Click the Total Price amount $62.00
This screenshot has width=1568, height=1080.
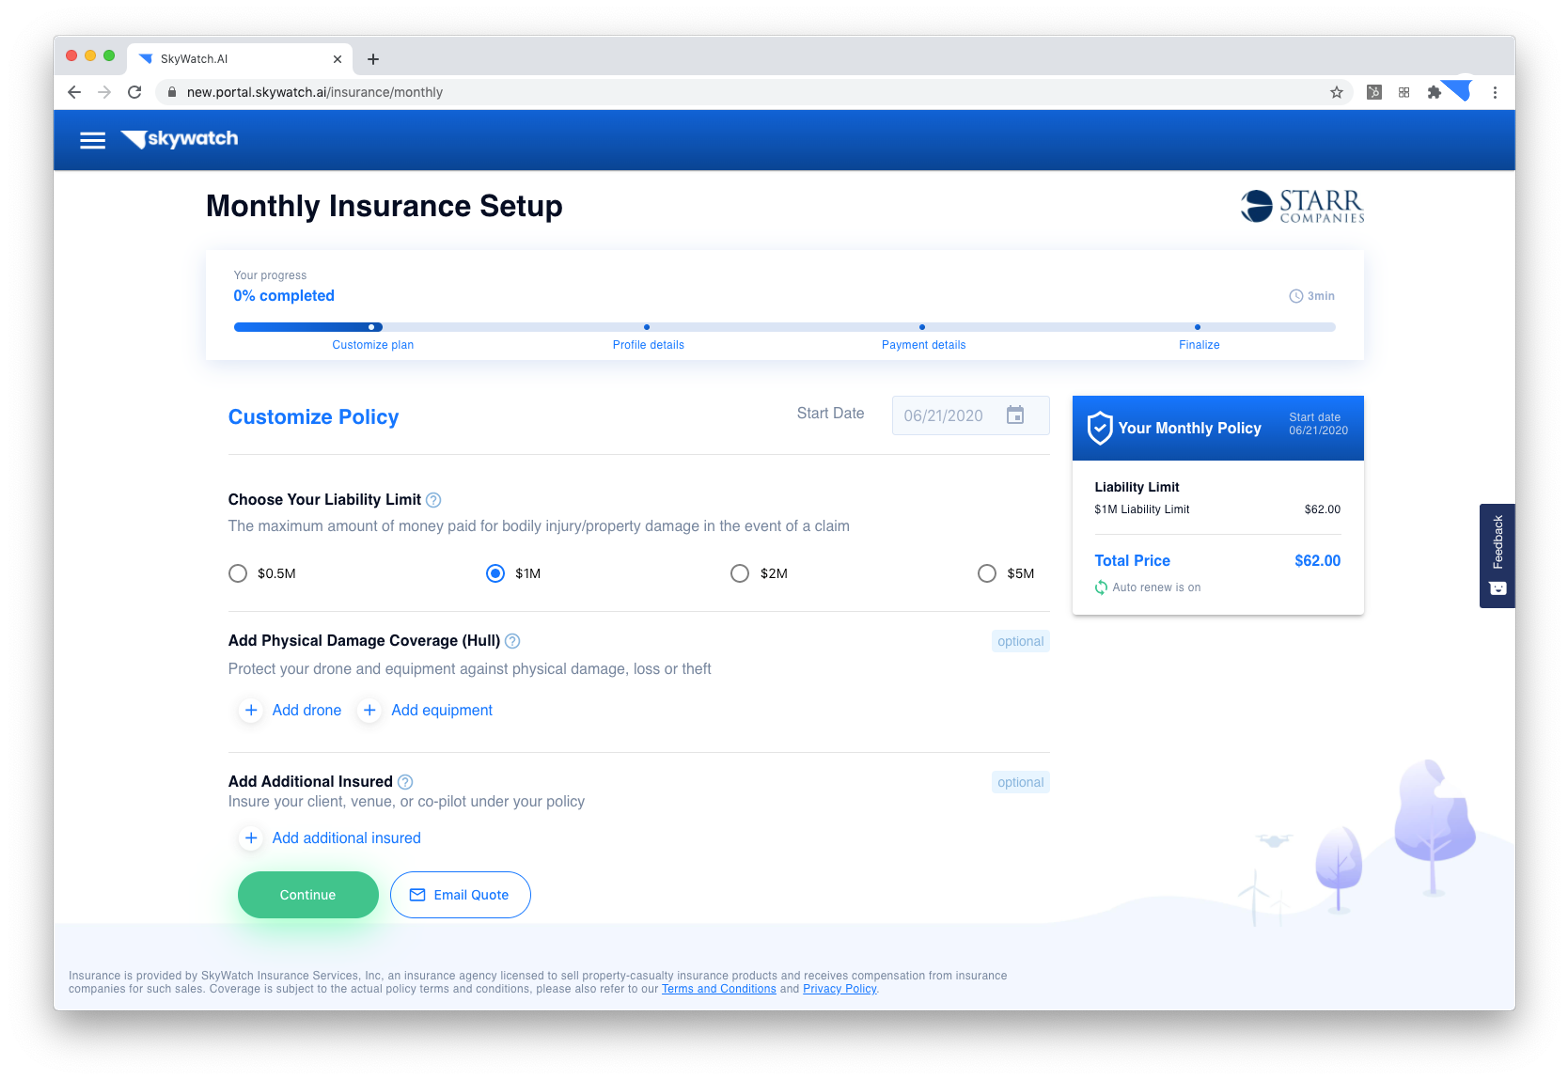pos(1317,561)
